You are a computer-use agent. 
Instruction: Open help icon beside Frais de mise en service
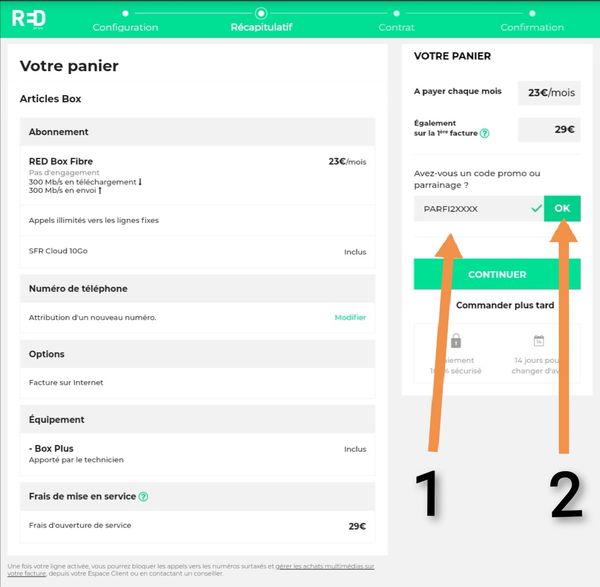point(144,496)
